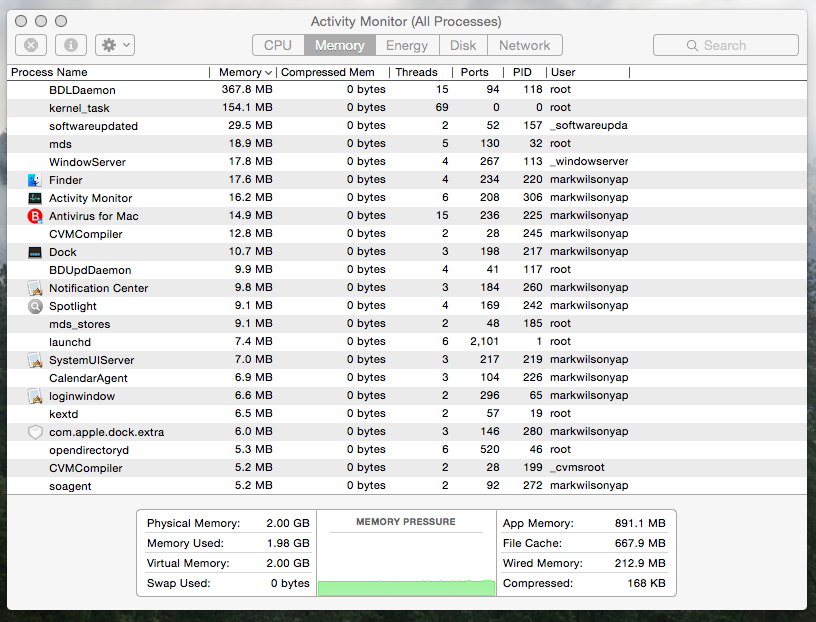Sort by Ports column header
The height and width of the screenshot is (622, 816).
[x=478, y=72]
